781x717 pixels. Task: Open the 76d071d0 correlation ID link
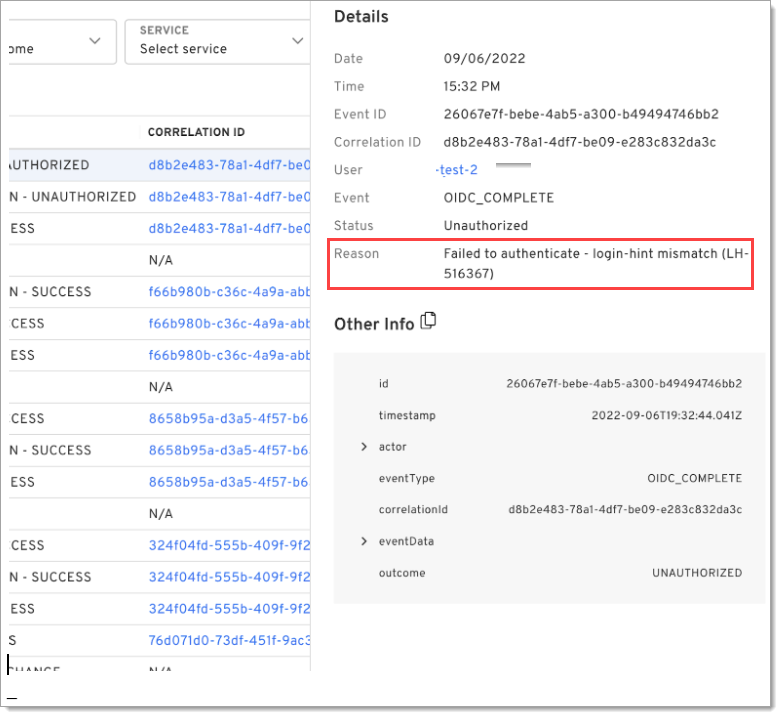click(229, 640)
